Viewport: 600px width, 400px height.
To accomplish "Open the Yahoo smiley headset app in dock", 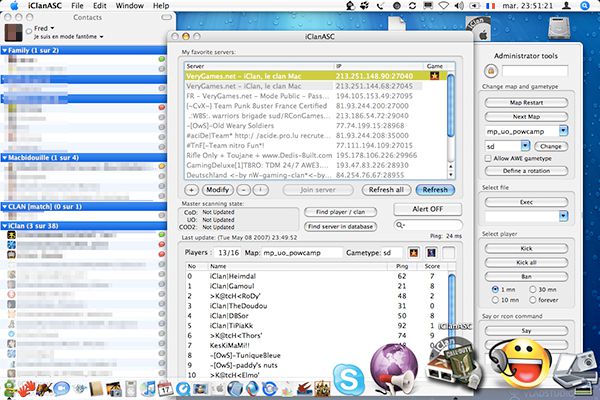I will (x=519, y=364).
